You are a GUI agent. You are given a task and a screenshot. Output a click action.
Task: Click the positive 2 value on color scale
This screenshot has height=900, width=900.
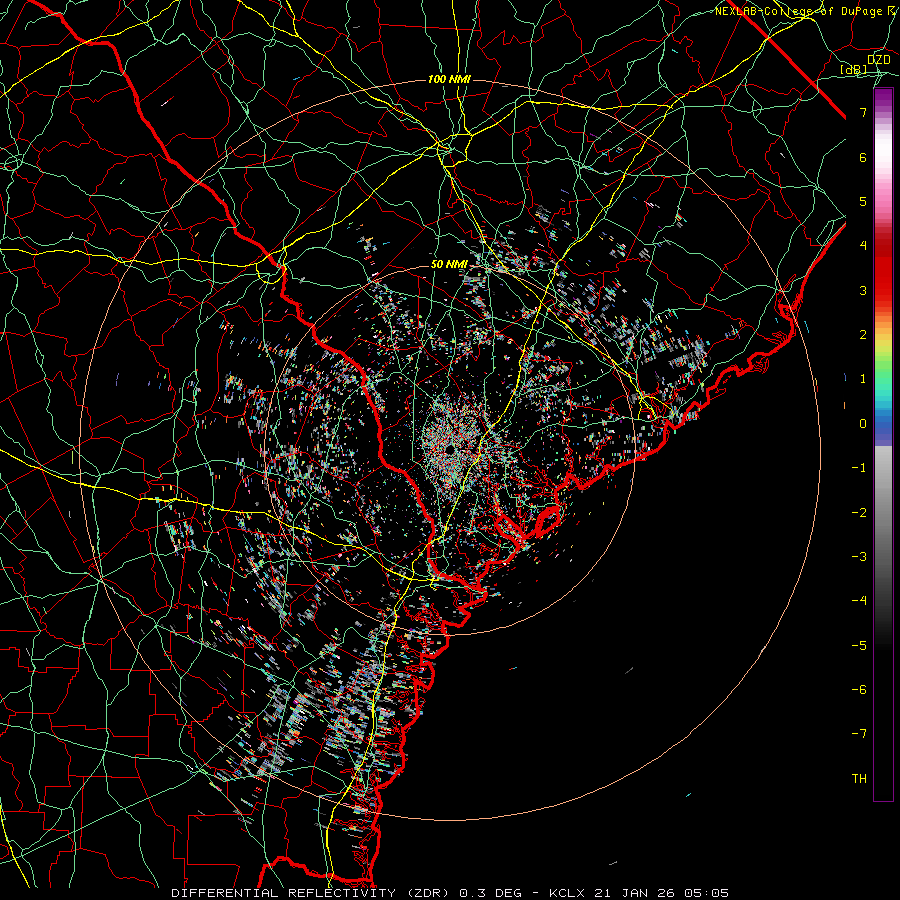863,335
